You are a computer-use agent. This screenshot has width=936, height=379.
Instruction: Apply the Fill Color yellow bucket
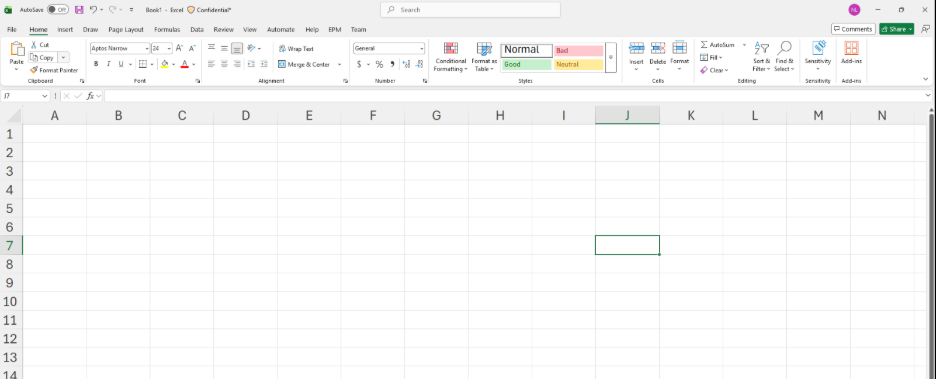pos(165,64)
